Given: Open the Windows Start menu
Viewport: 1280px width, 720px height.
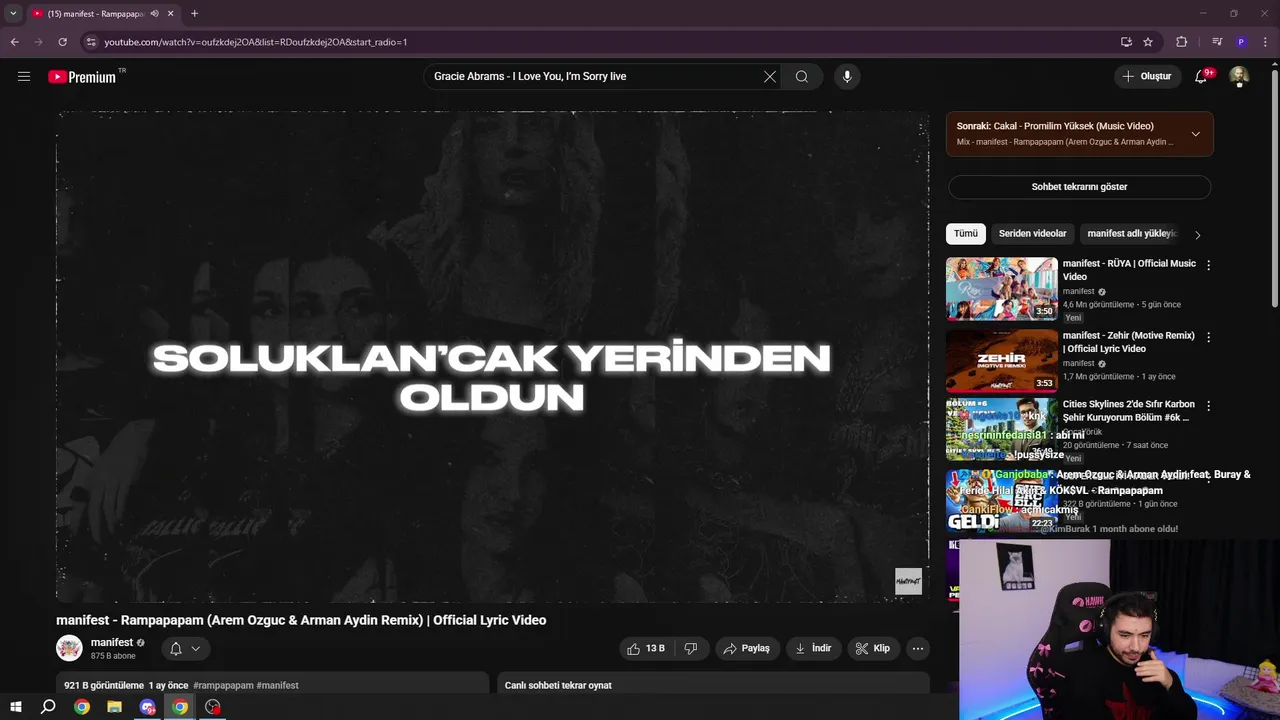Looking at the screenshot, I should (15, 707).
